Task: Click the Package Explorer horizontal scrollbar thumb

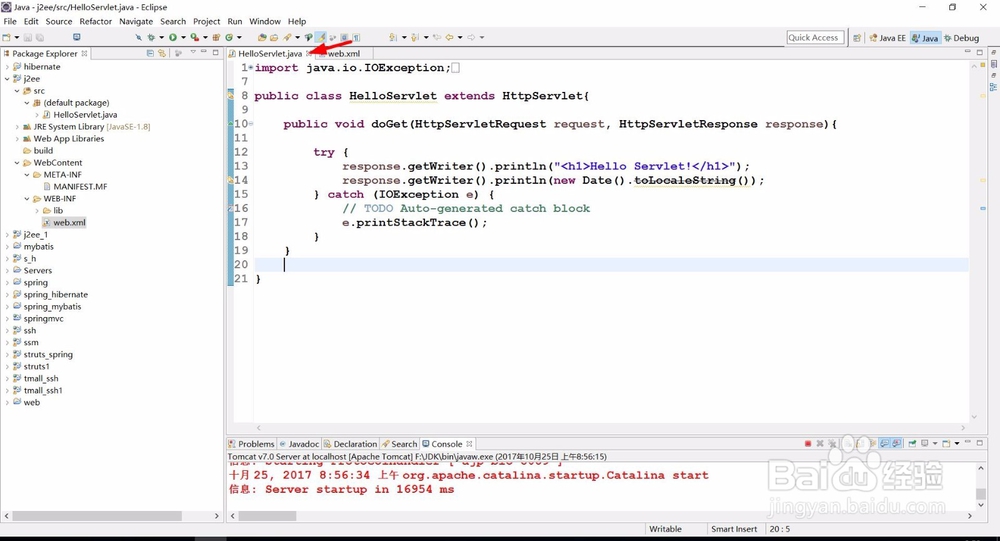Action: tap(97, 515)
